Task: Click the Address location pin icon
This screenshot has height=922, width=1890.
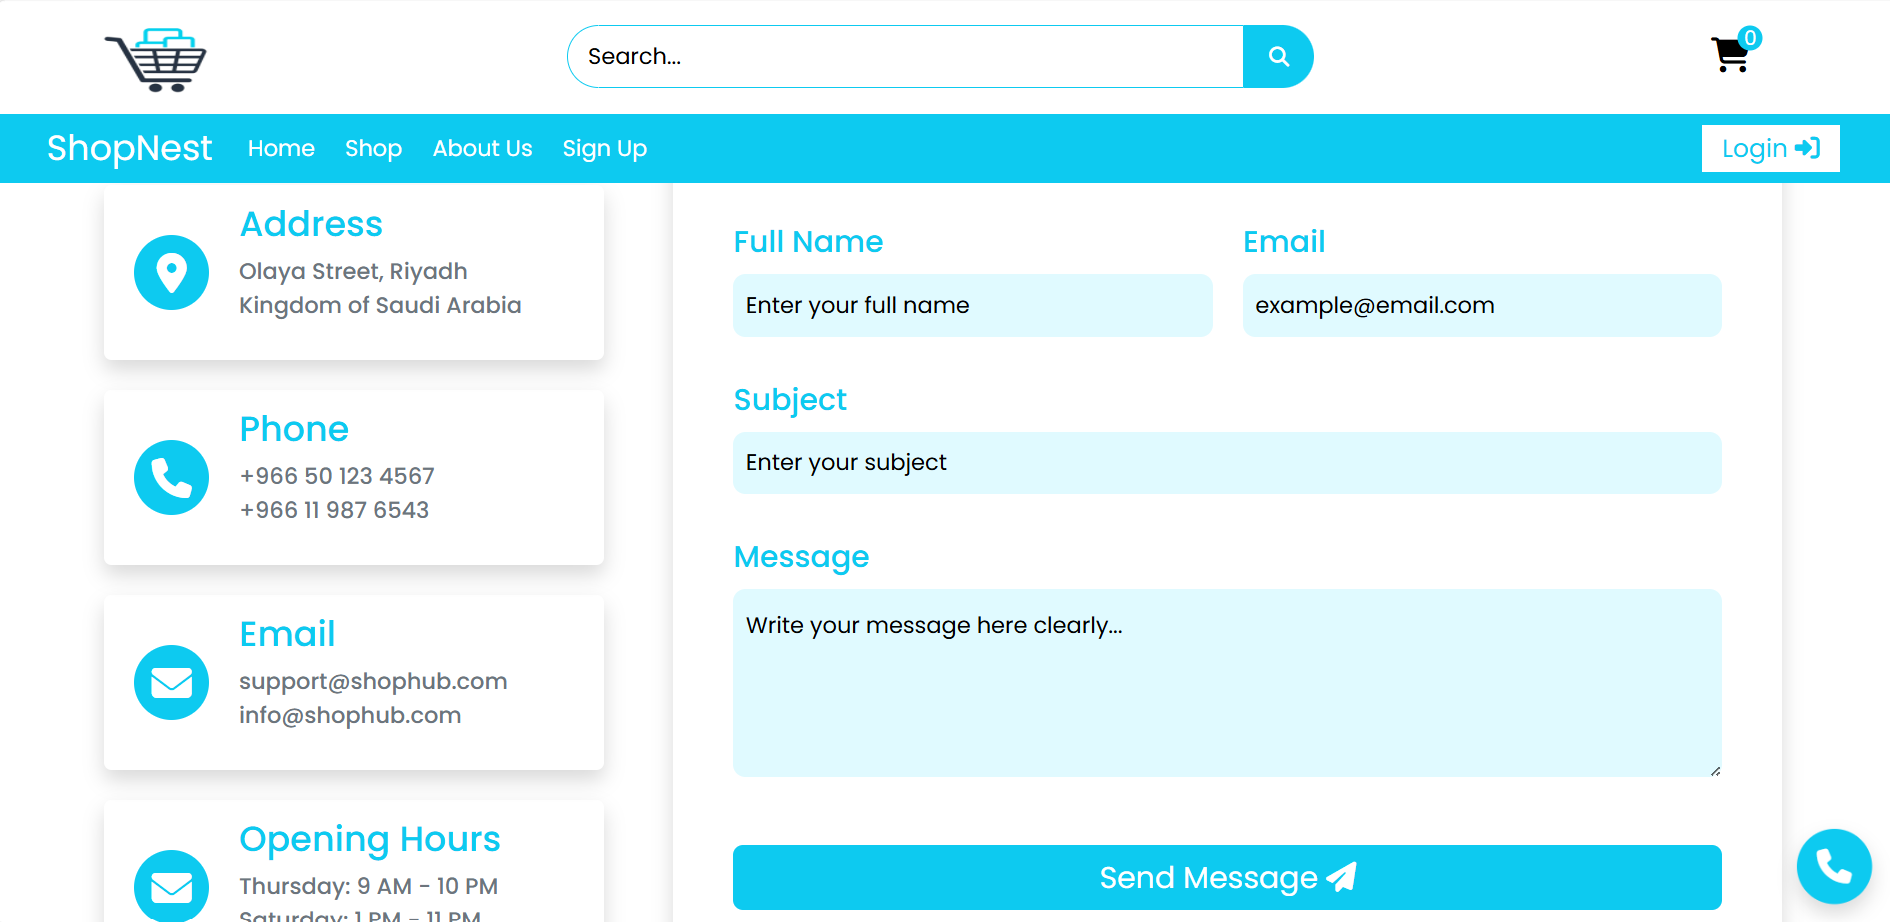Action: pyautogui.click(x=172, y=272)
